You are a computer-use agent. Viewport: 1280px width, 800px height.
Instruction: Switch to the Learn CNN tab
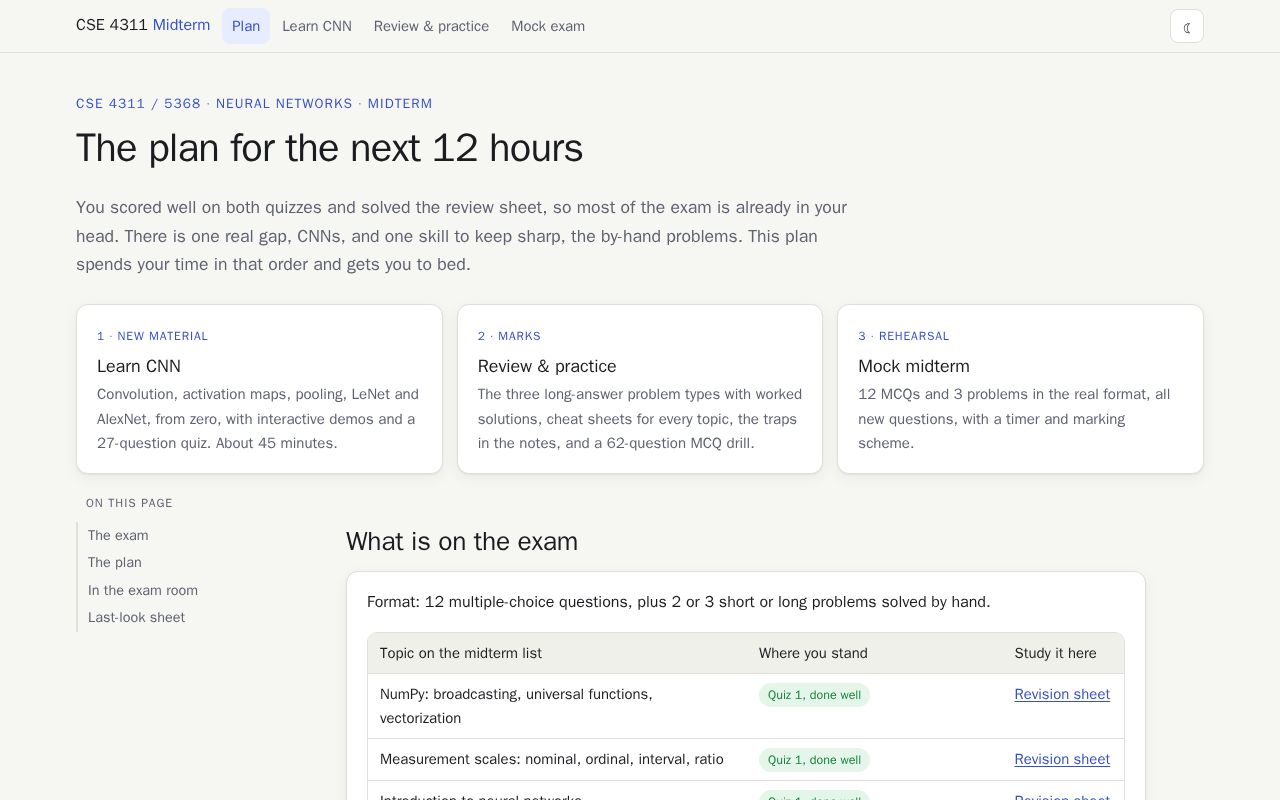point(317,26)
